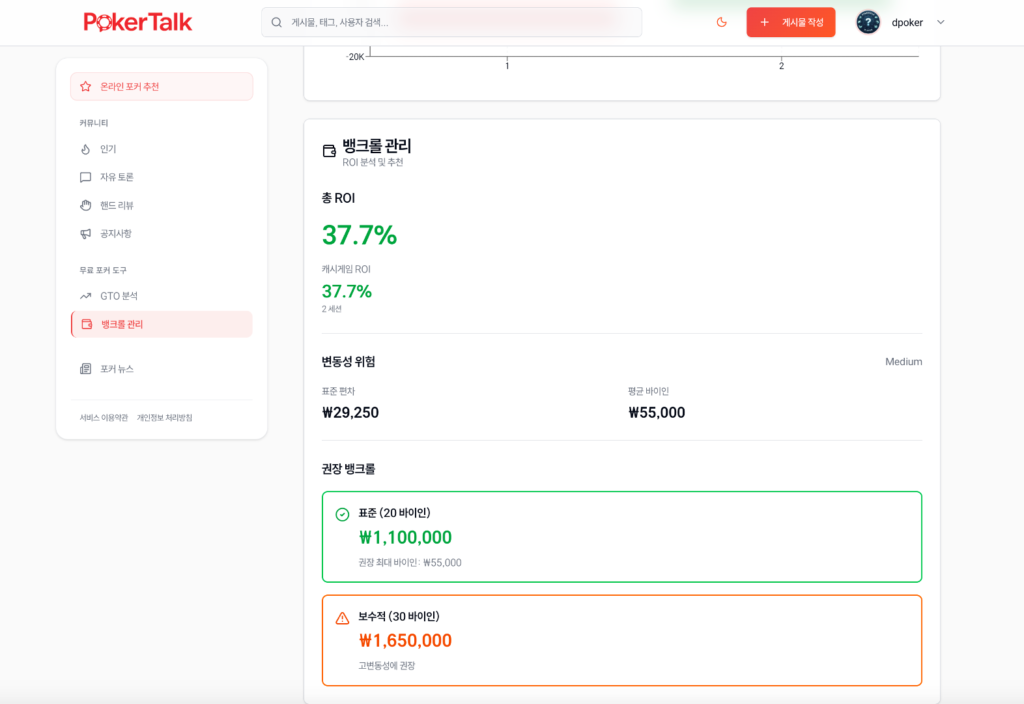Expand the dpoker account dropdown chevron
1024x704 pixels.
click(940, 22)
